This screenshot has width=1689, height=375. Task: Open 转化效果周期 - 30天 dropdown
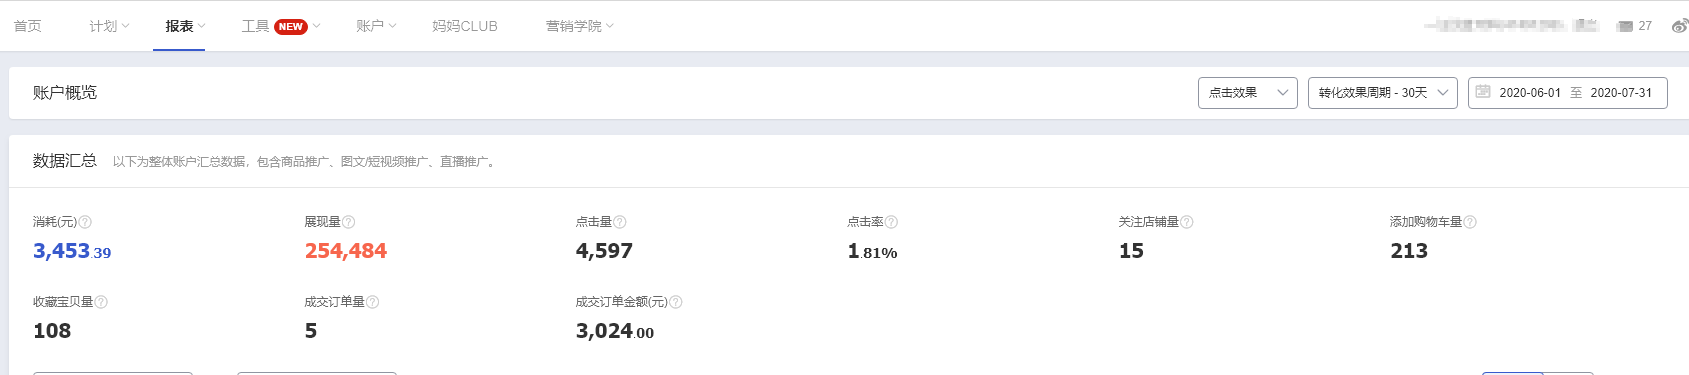(x=1383, y=93)
